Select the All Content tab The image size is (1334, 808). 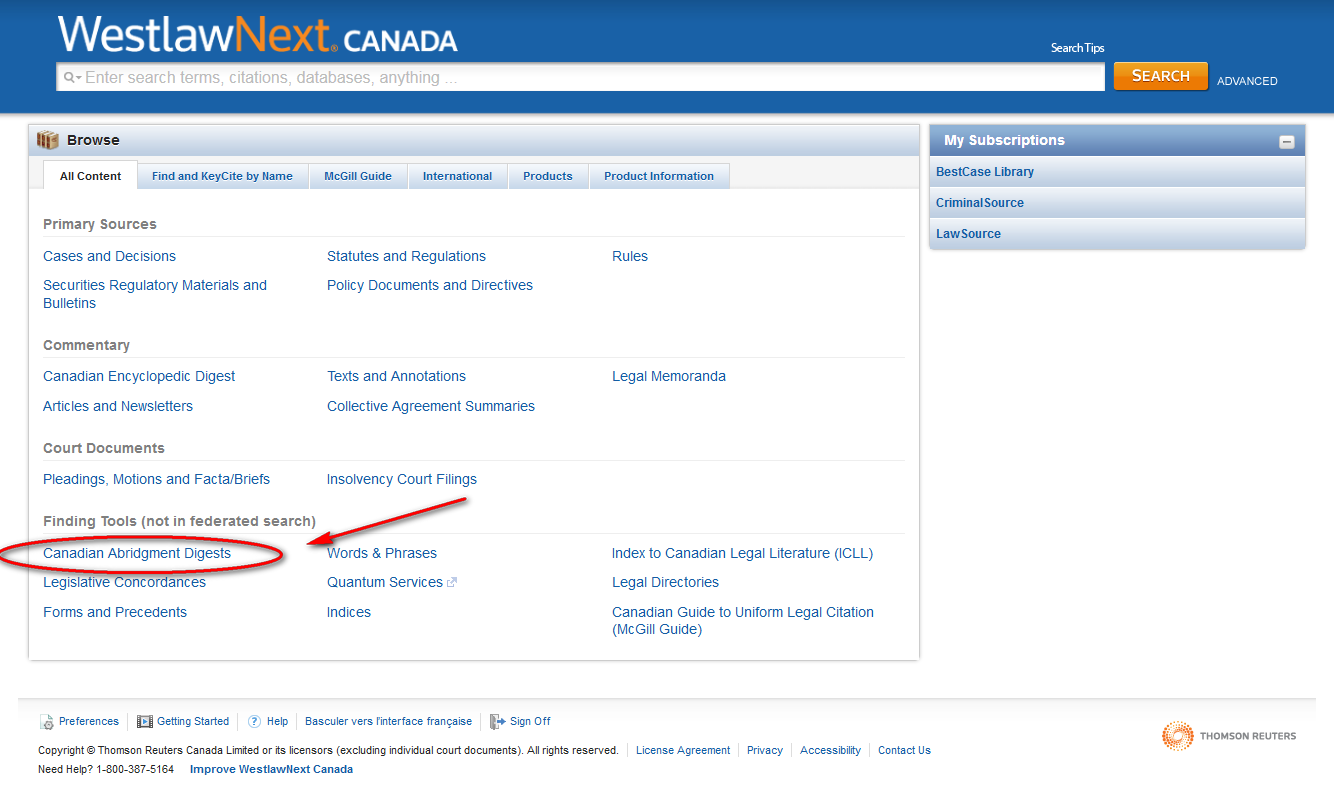90,176
